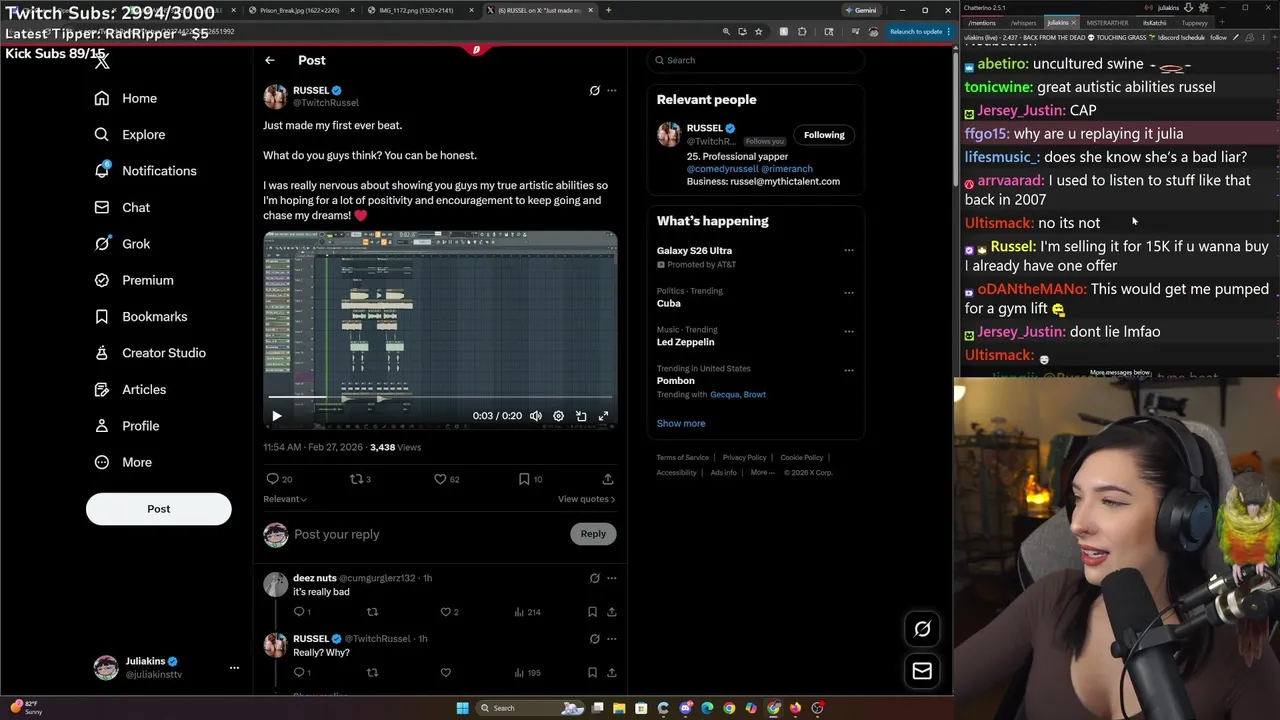The height and width of the screenshot is (720, 1280).
Task: Toggle the Following button for RUSSEL
Action: 824,135
